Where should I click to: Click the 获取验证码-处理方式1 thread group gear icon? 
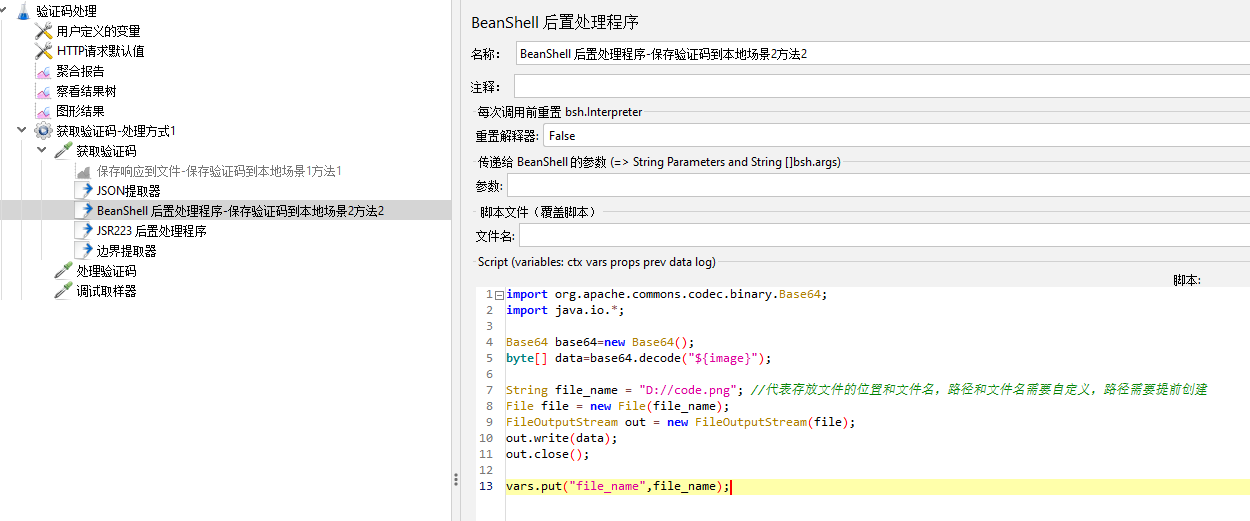coord(43,131)
